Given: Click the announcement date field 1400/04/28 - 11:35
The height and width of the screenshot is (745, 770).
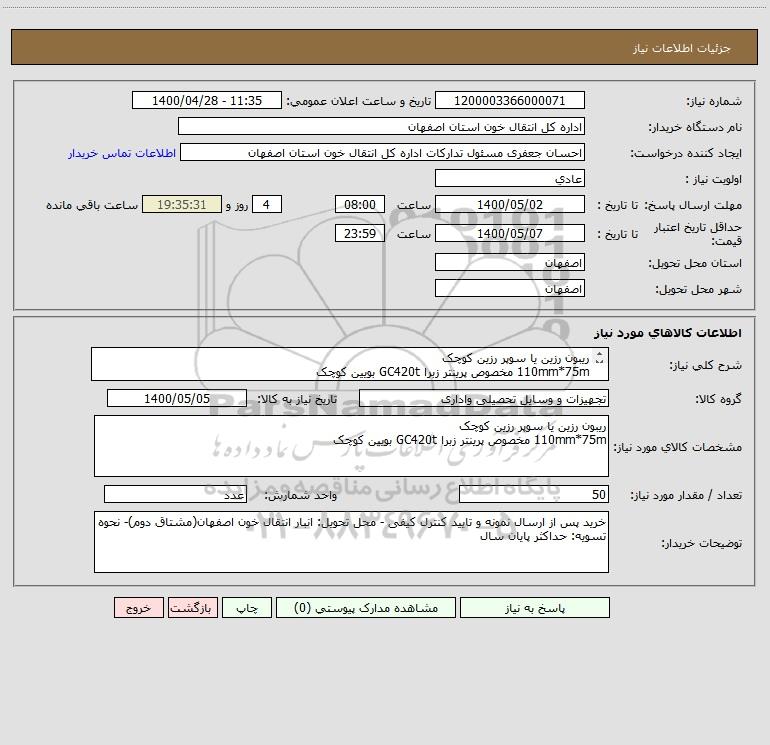Looking at the screenshot, I should pos(207,100).
